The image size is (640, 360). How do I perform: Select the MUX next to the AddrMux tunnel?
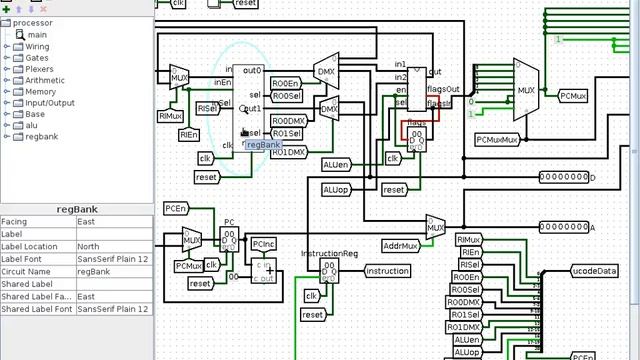pos(436,227)
